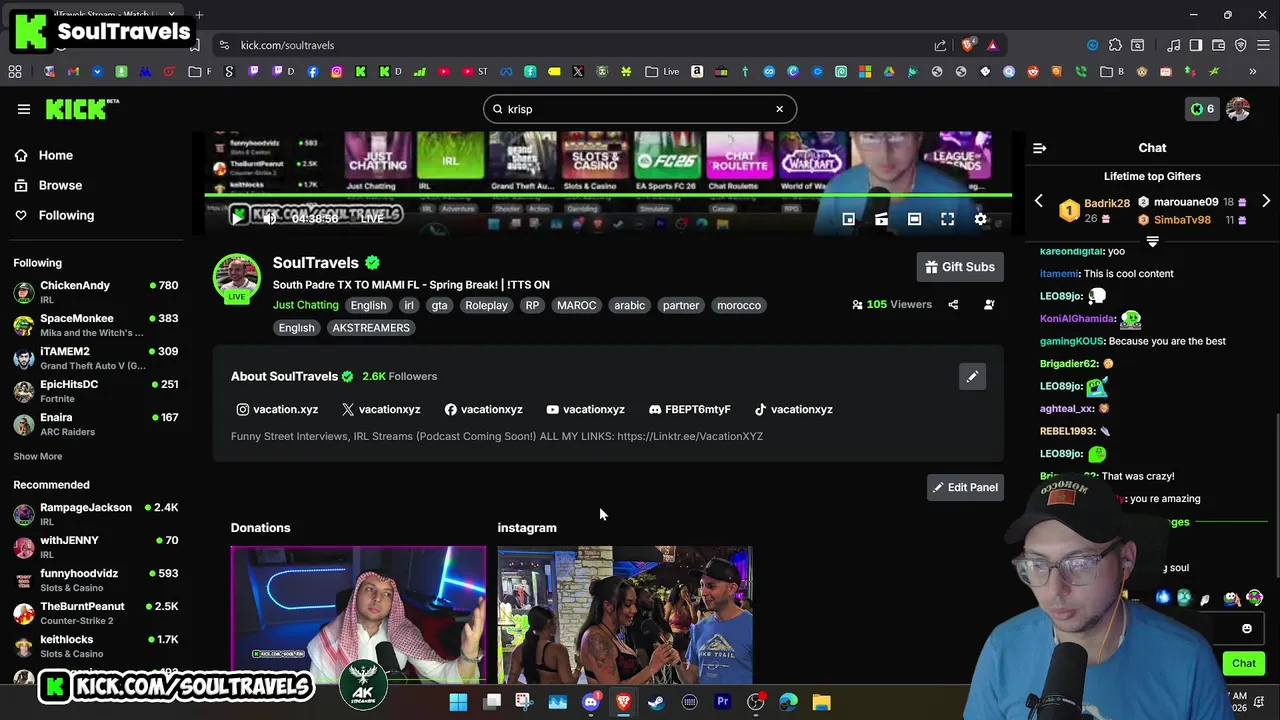Clear the search box with X
The height and width of the screenshot is (720, 1280).
click(780, 109)
